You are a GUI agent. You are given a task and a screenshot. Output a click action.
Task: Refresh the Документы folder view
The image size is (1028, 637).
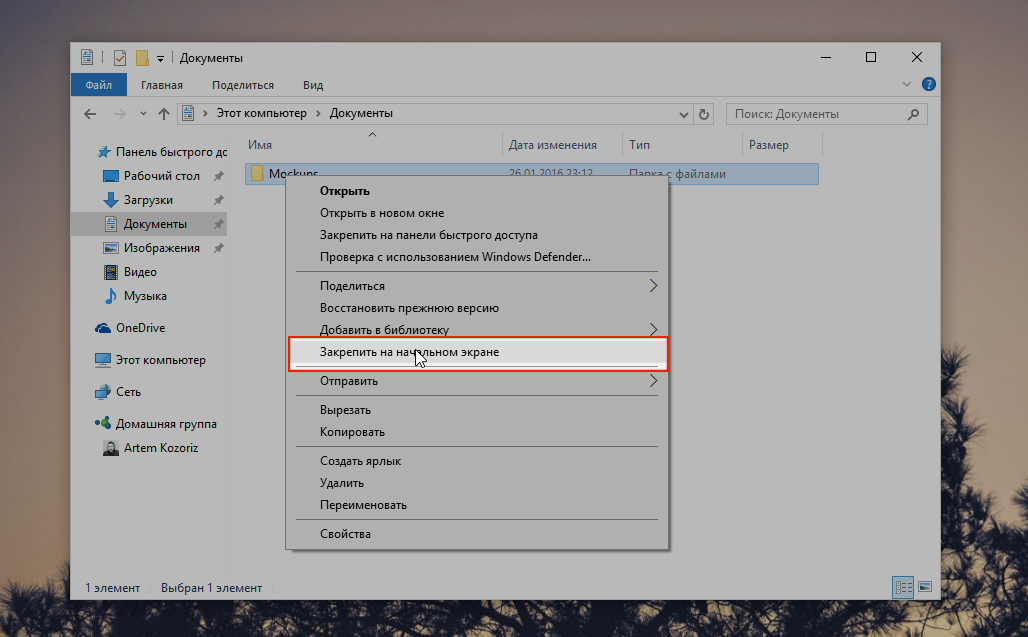click(704, 114)
